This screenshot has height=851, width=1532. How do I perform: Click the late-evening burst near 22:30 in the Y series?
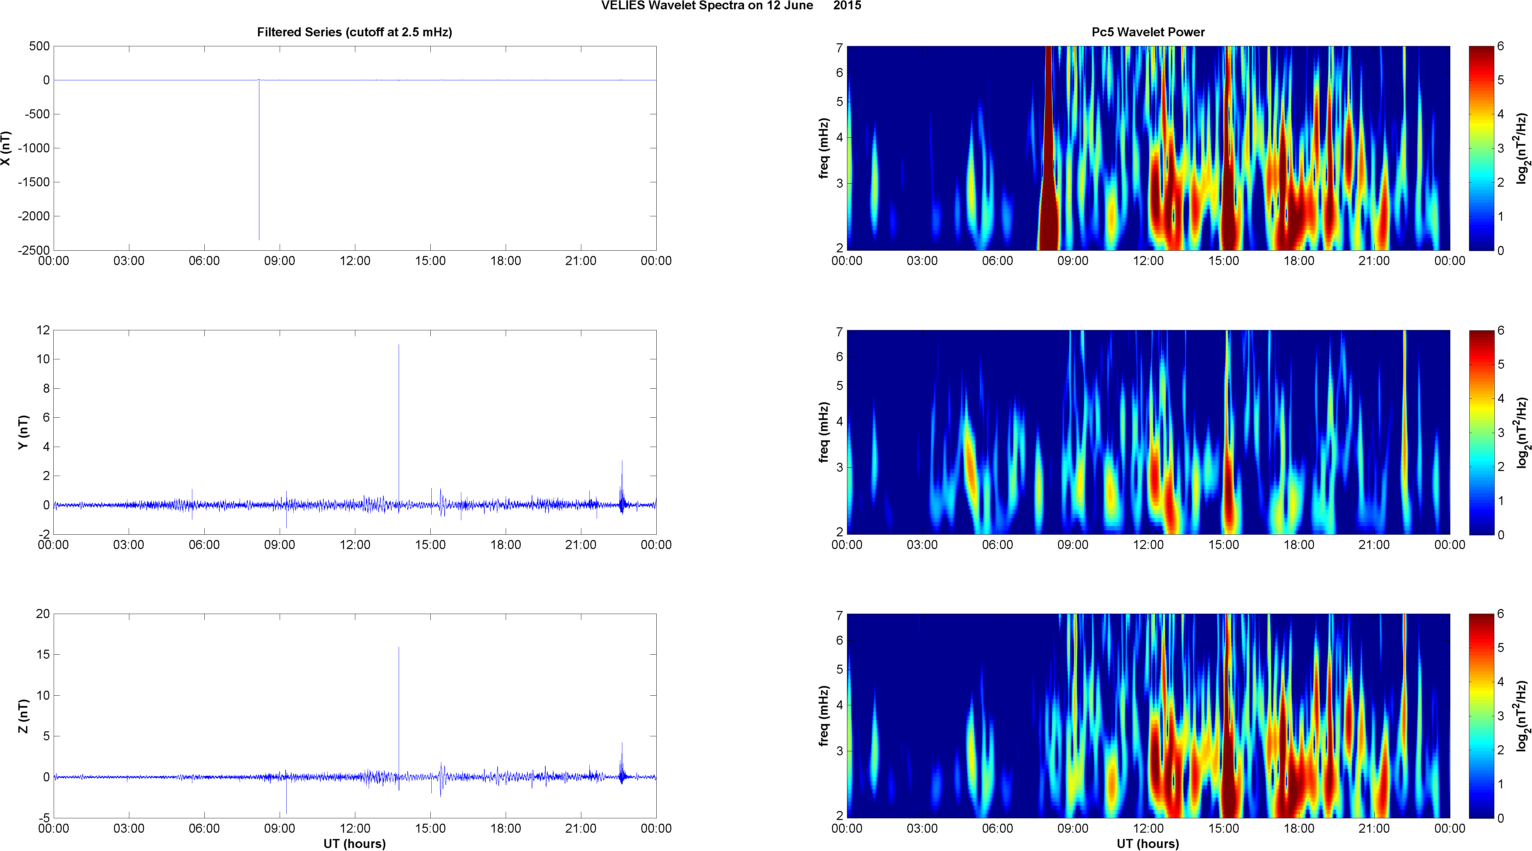pos(622,487)
